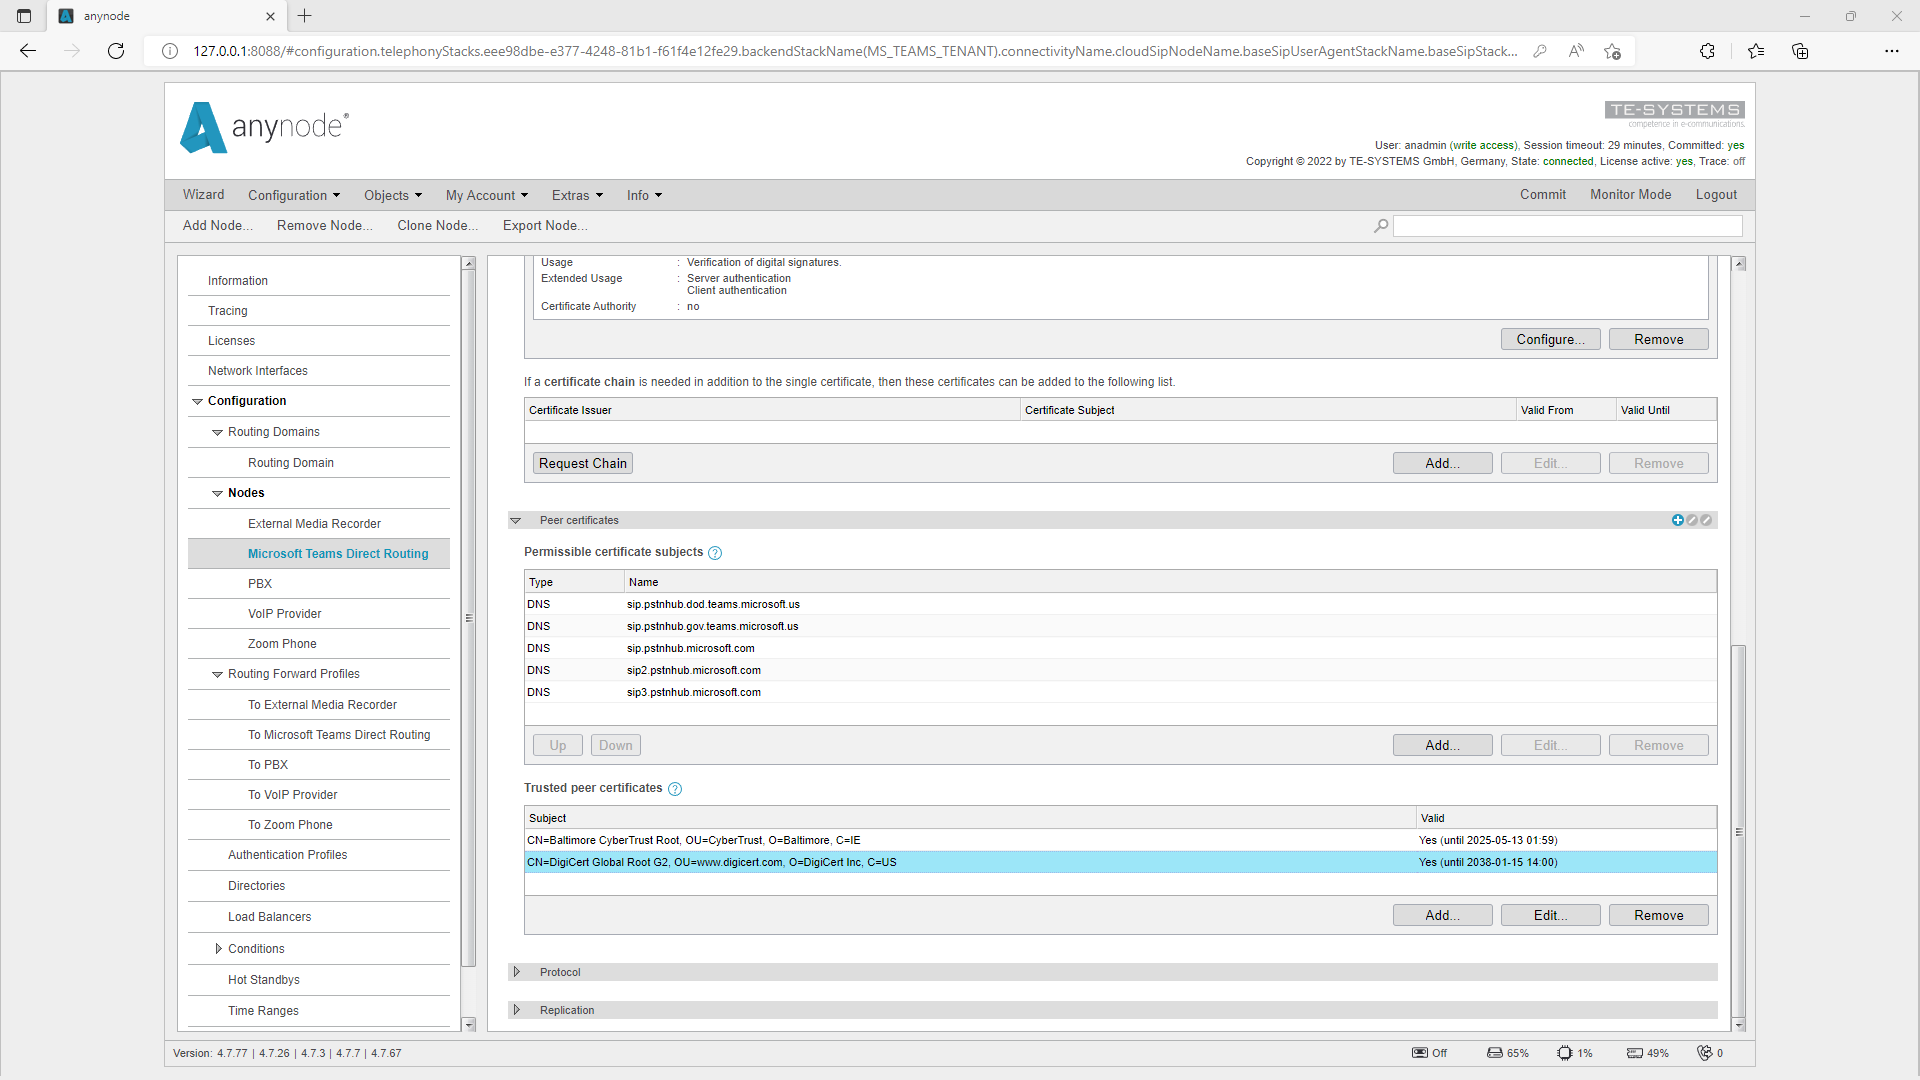Click the read aloud icon in address bar
Screen dimensions: 1920x1080
tap(1576, 51)
